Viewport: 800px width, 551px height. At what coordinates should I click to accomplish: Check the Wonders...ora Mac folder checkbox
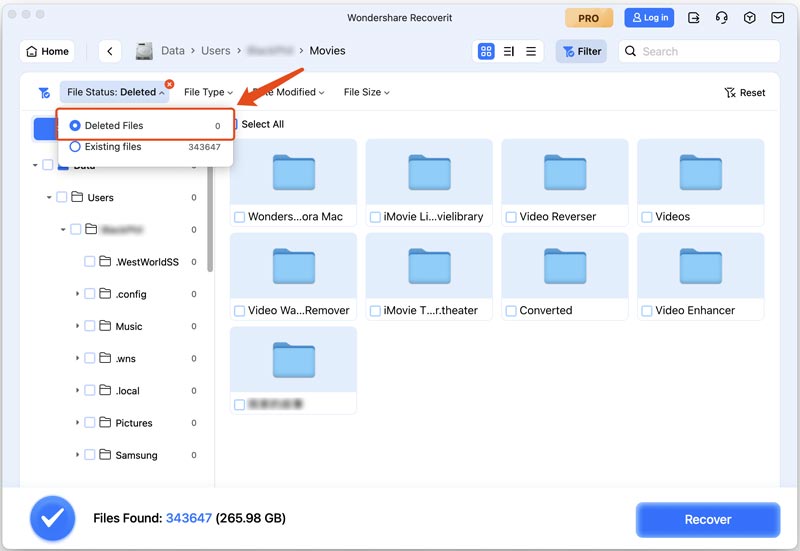tap(239, 217)
